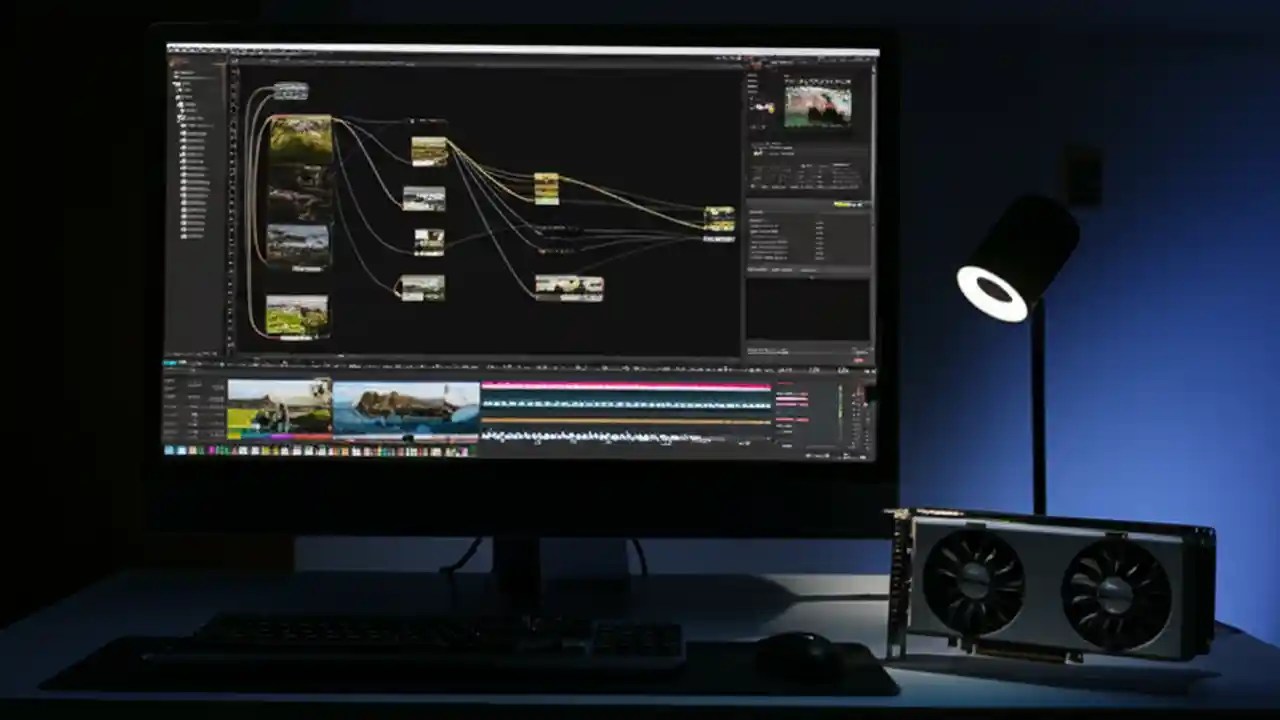Expand the properties section in the right panel
The height and width of the screenshot is (720, 1280).
tap(760, 210)
